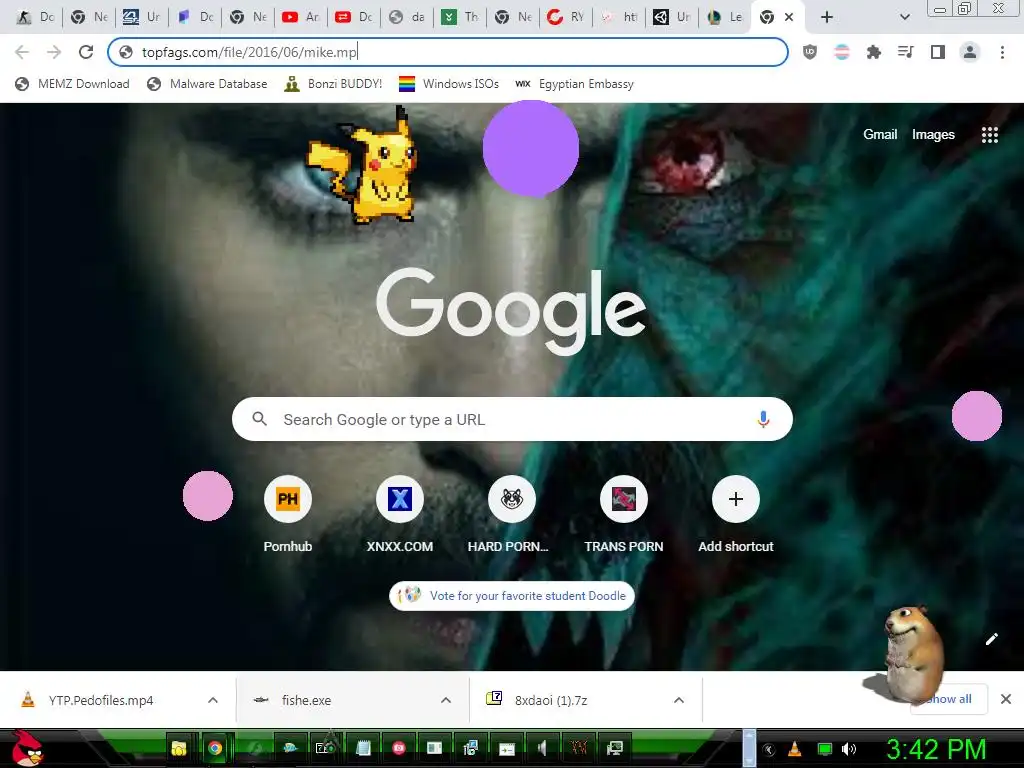The width and height of the screenshot is (1024, 768).
Task: Open the uBlock shield extension icon
Action: (x=810, y=52)
